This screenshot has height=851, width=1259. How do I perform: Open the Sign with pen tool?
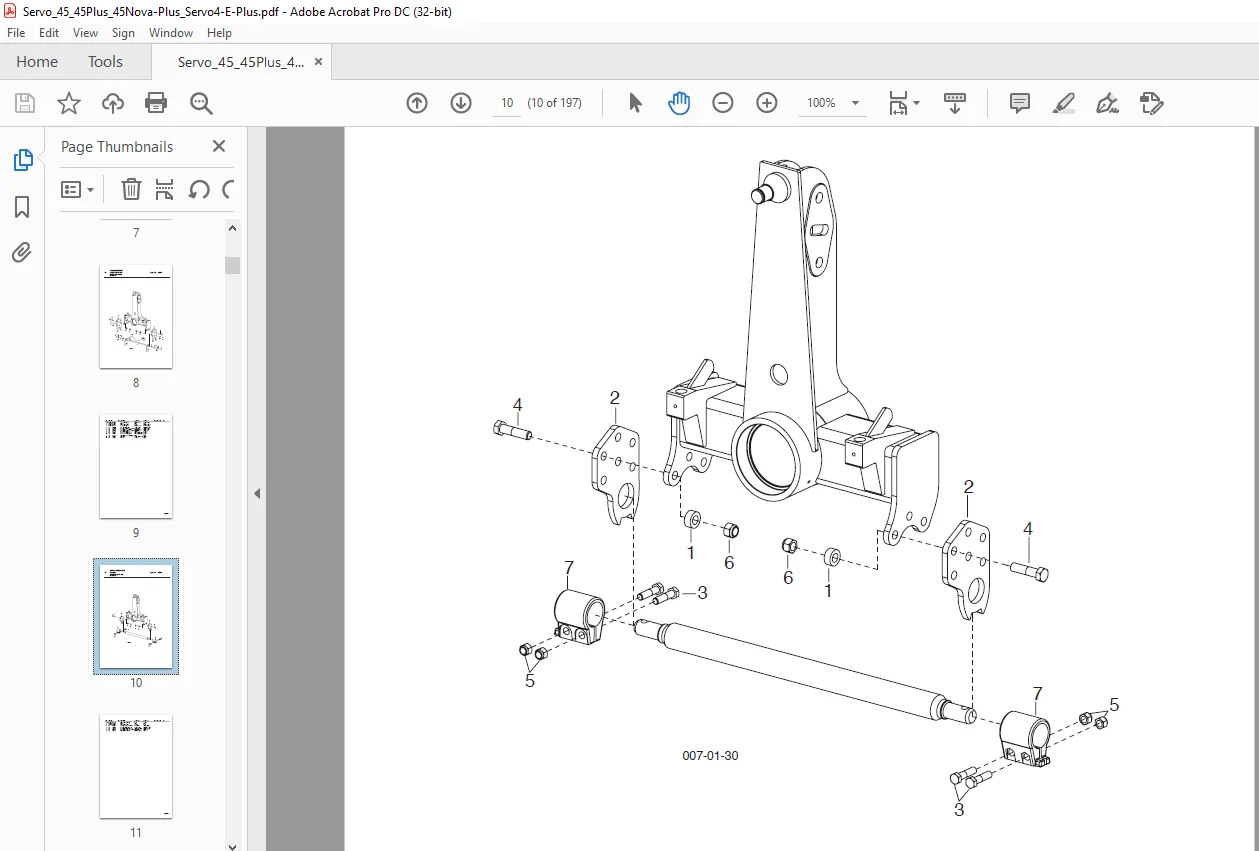1107,103
